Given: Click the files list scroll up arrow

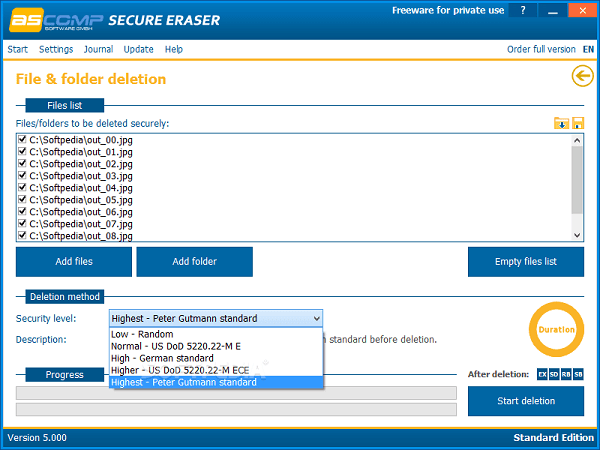Looking at the screenshot, I should click(577, 140).
